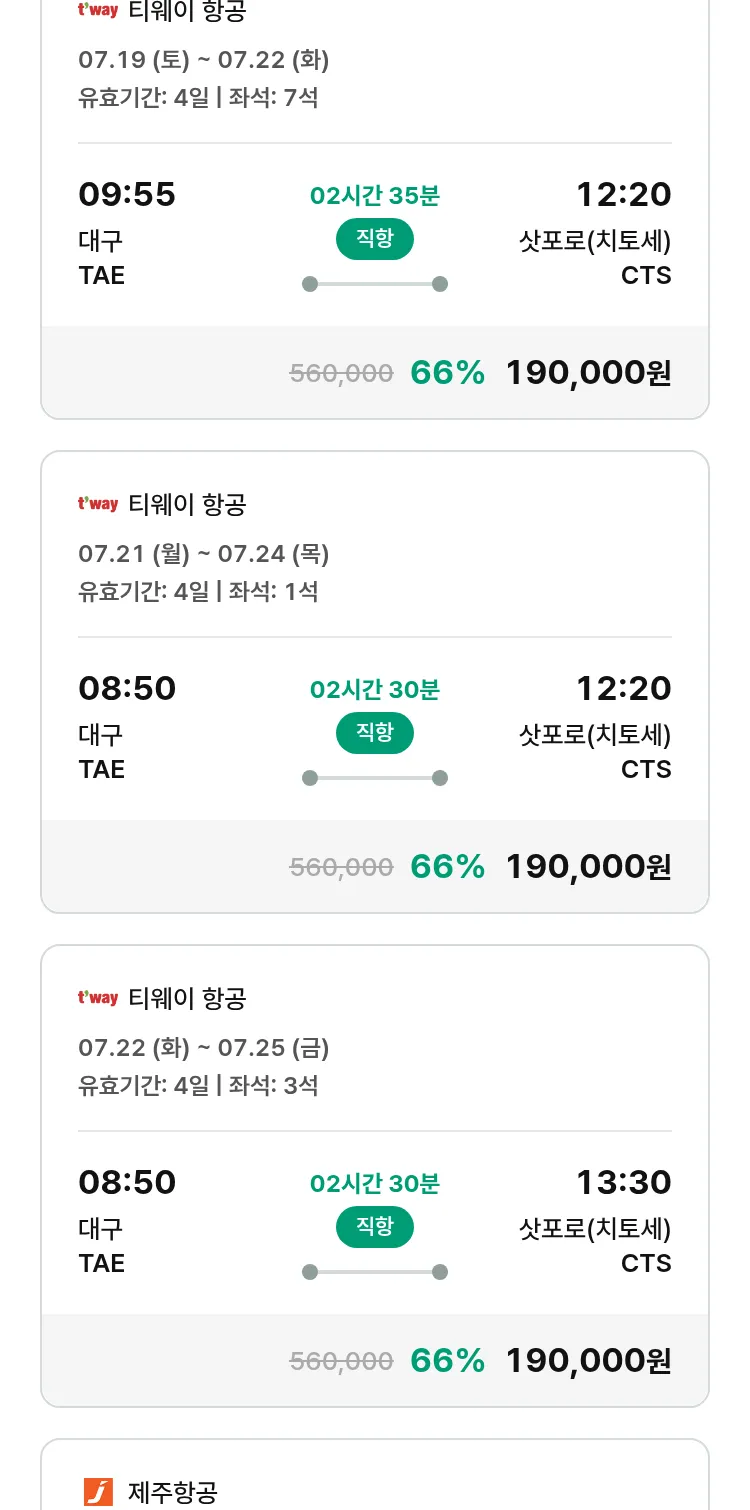Tap the 07.19 (토) ~ 07.22 (화) date range

(x=204, y=60)
